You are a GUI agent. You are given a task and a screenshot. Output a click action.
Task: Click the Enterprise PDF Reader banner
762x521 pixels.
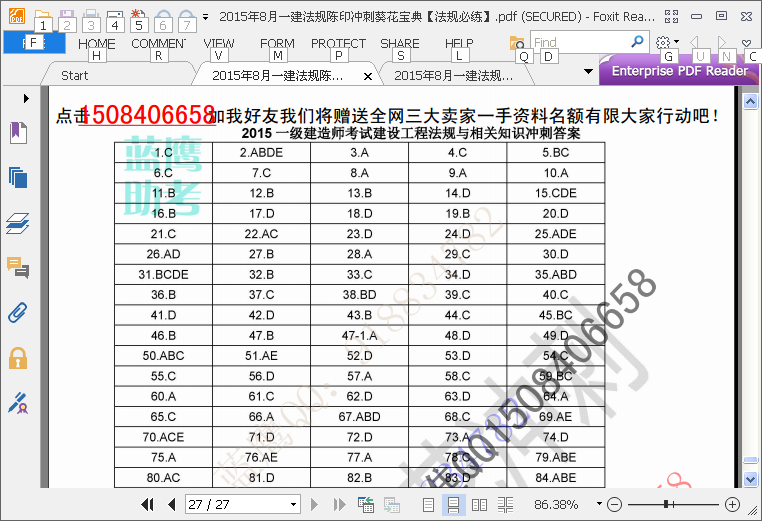(x=679, y=71)
